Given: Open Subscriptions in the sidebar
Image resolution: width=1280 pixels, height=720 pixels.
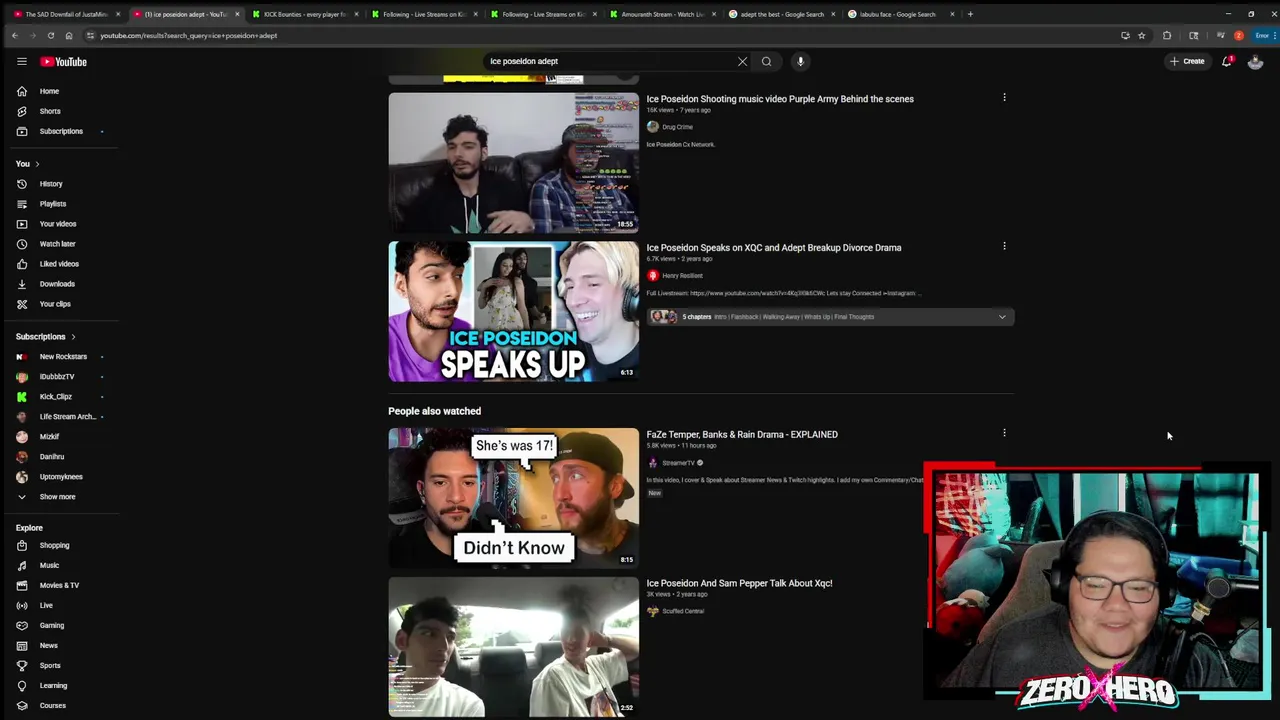Looking at the screenshot, I should pos(60,131).
